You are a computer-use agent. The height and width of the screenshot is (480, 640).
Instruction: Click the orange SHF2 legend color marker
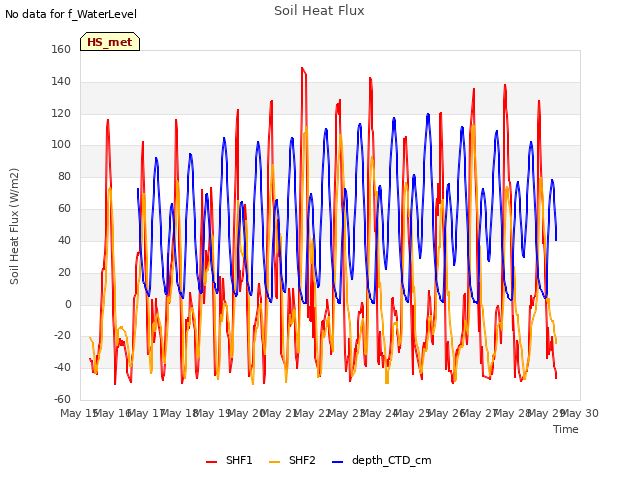click(x=275, y=462)
